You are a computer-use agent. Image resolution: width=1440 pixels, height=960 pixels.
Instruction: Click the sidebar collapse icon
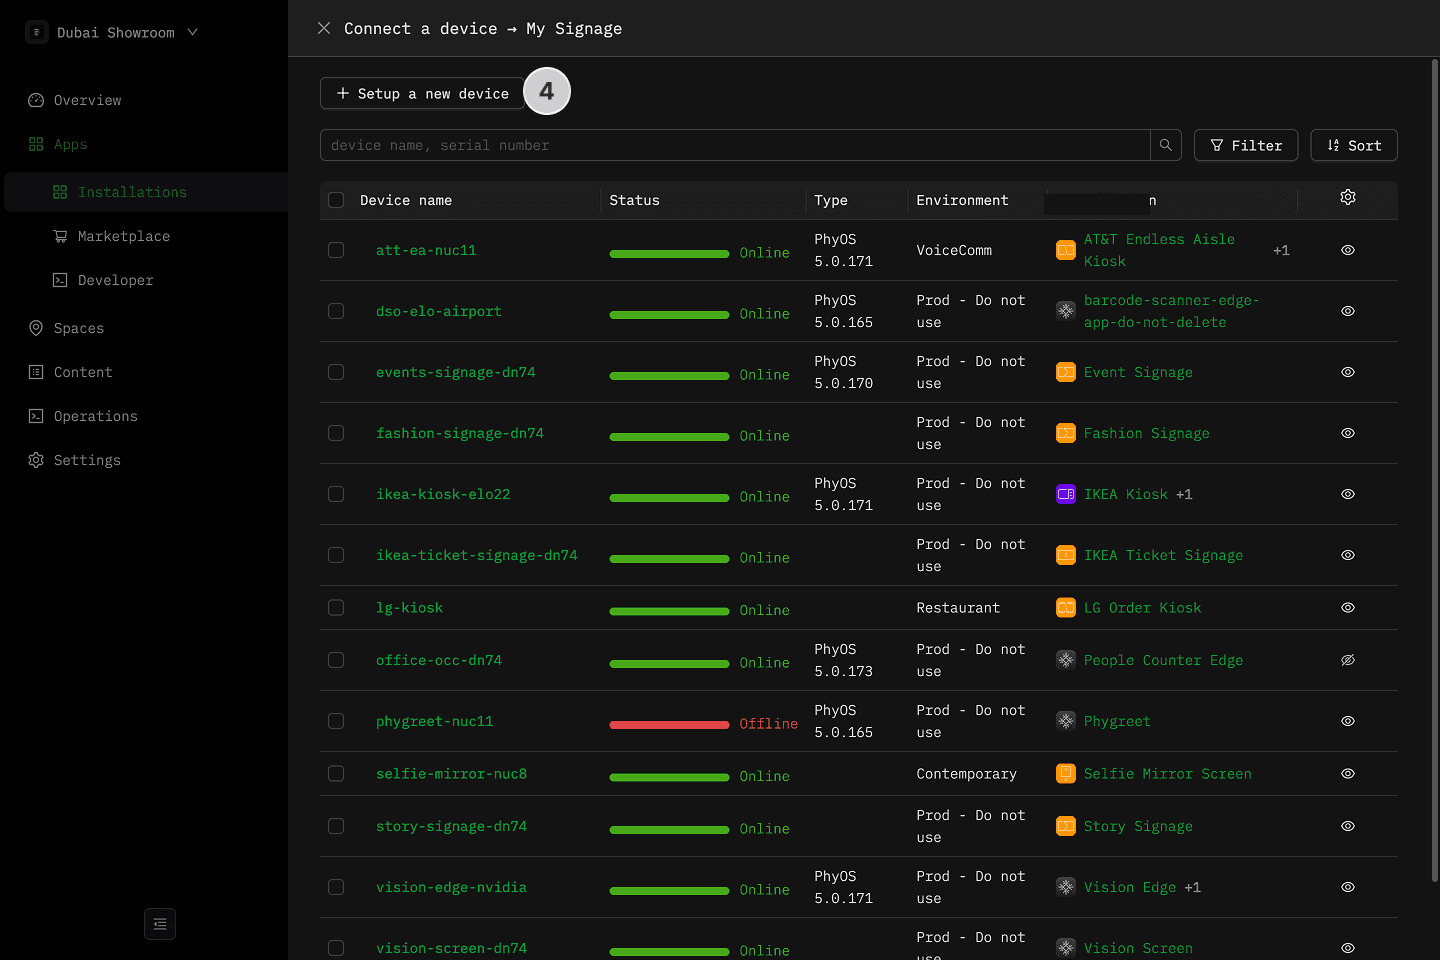(160, 924)
